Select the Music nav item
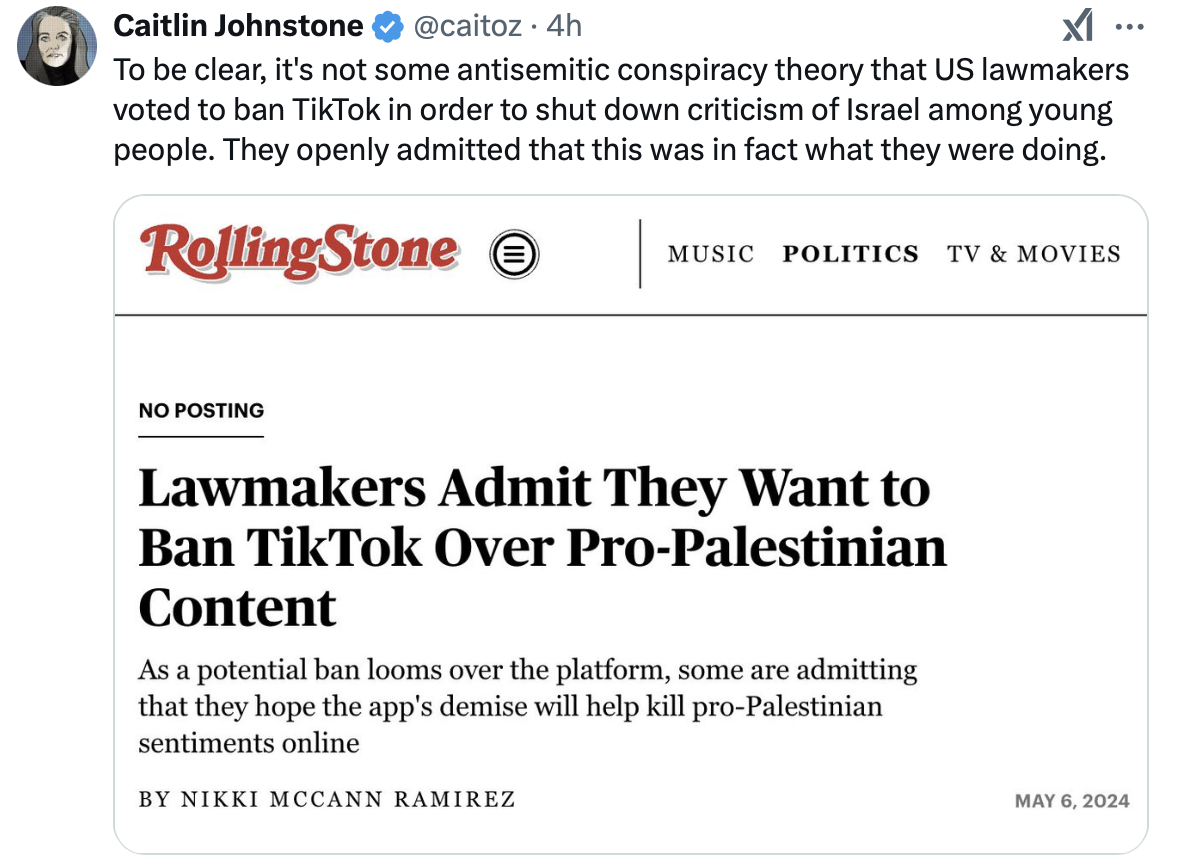The image size is (1178, 866). coord(711,254)
